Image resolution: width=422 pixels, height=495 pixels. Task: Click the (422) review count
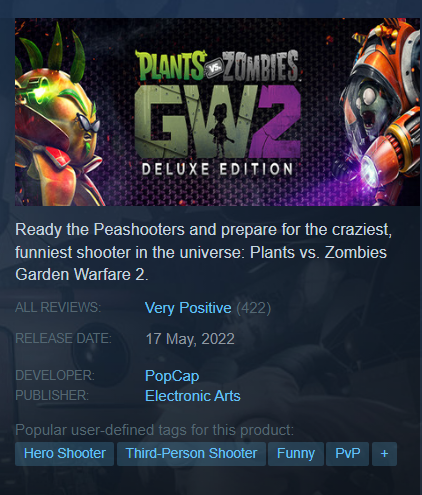254,308
